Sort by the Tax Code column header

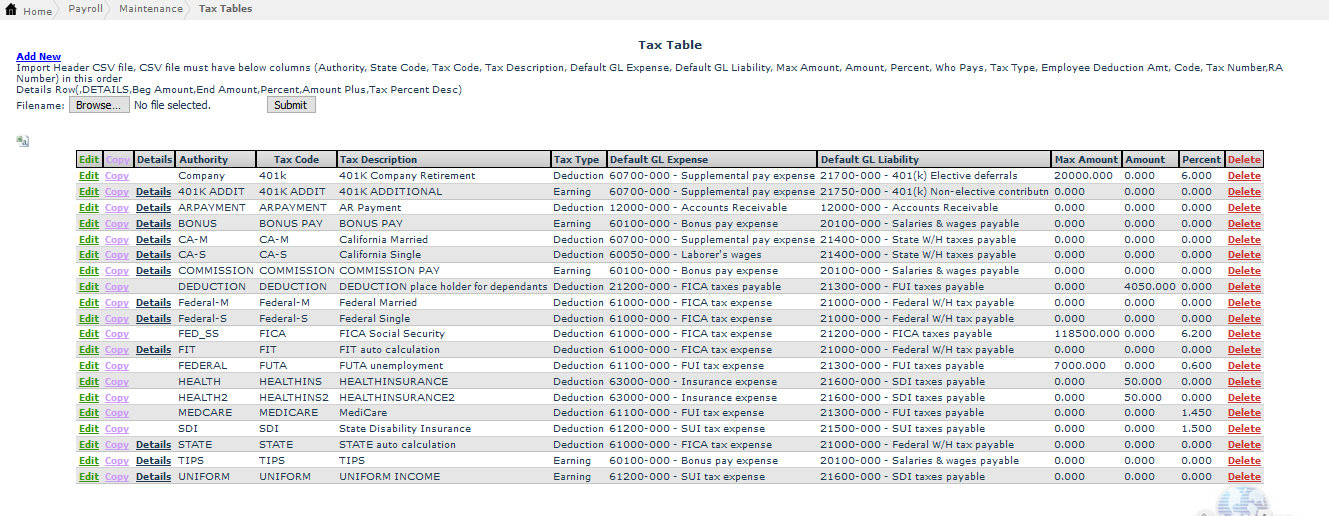coord(296,160)
